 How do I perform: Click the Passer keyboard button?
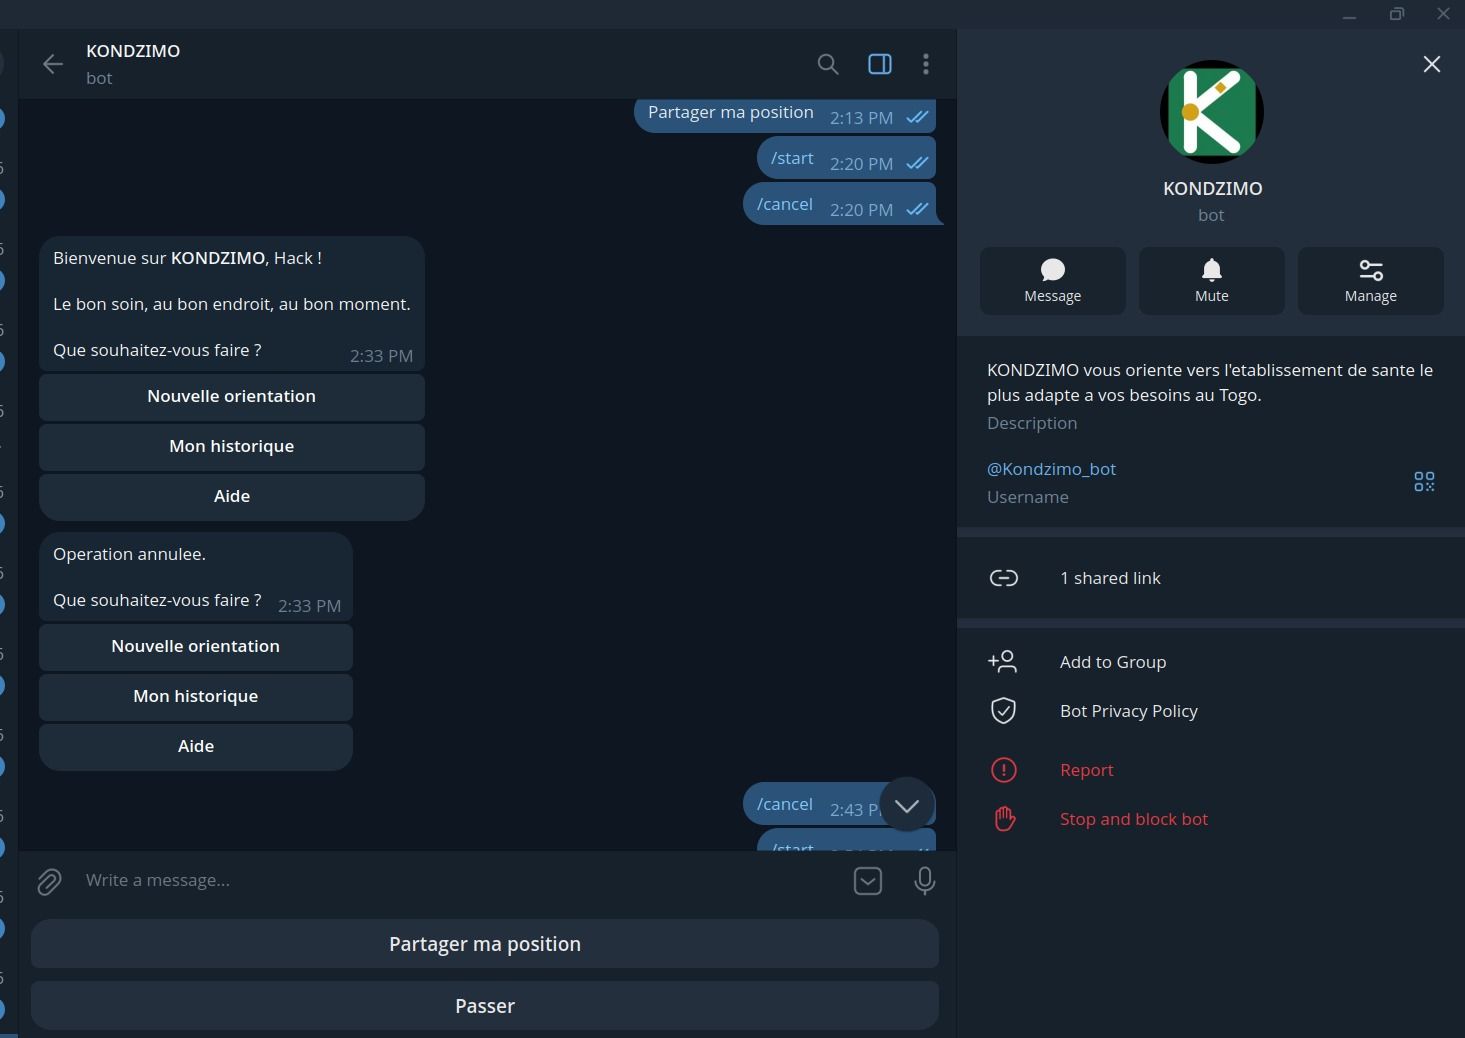tap(485, 1006)
